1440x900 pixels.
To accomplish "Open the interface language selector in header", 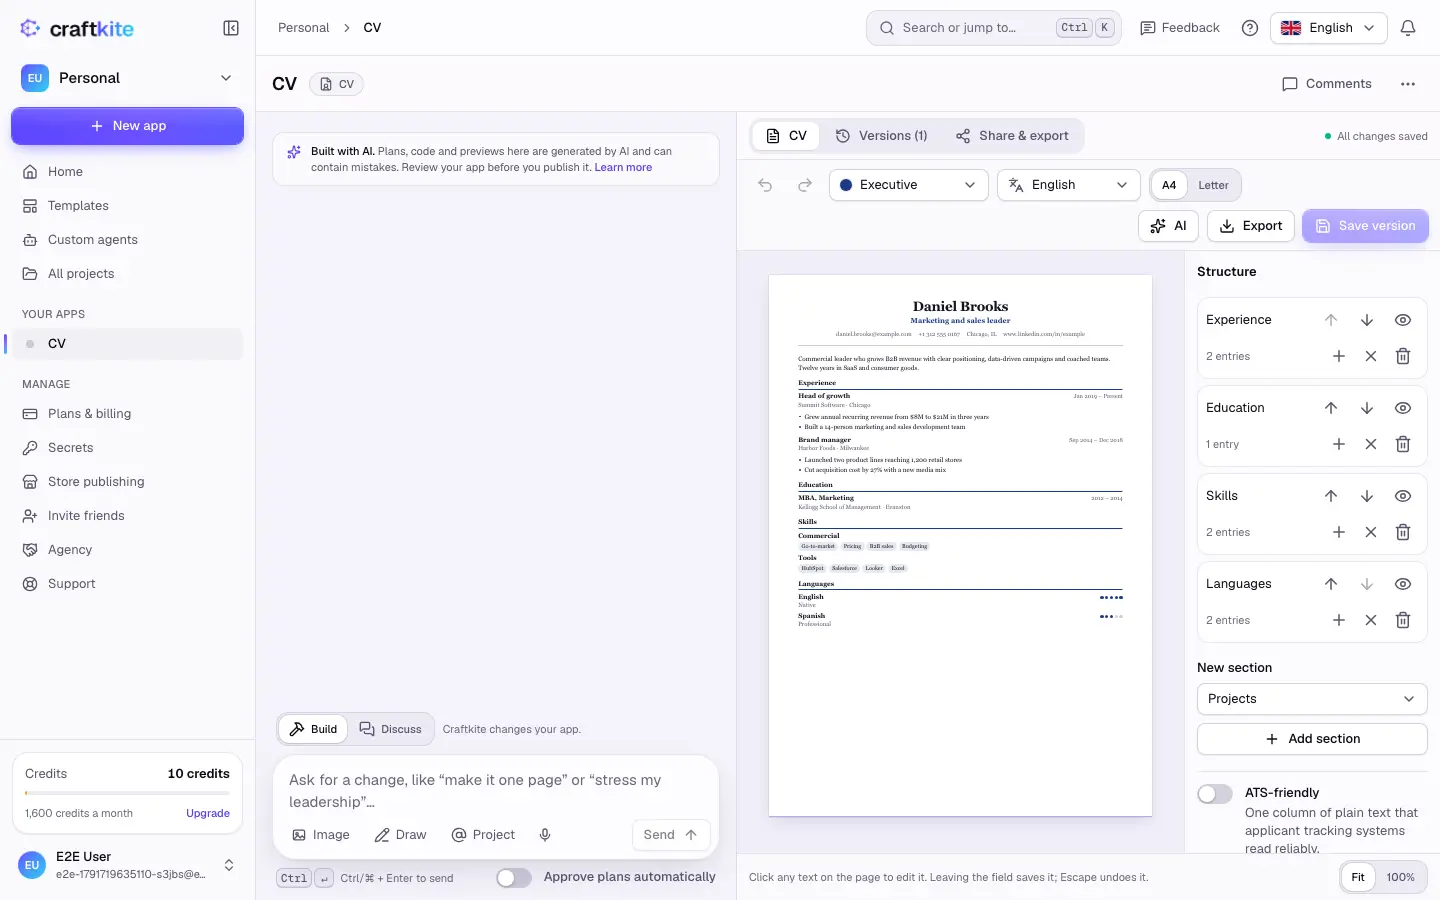I will [1328, 28].
